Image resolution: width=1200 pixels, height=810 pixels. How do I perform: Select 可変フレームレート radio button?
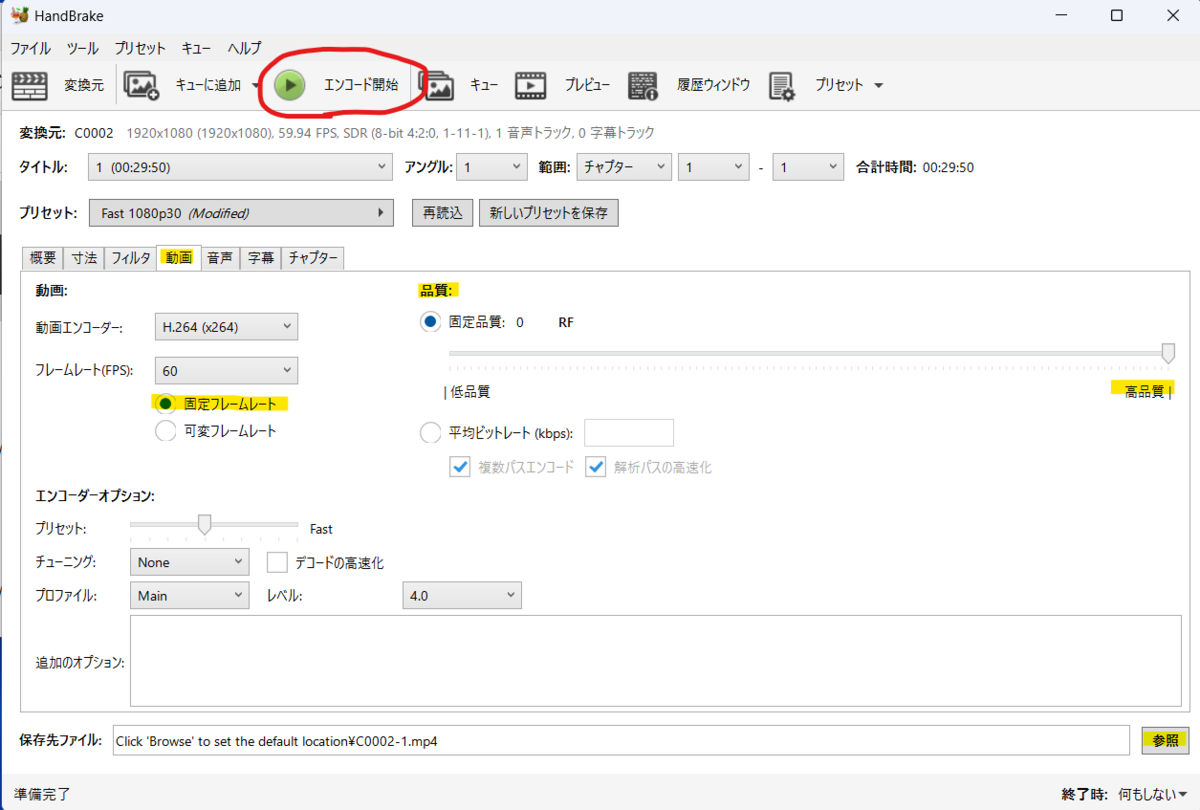tap(166, 431)
